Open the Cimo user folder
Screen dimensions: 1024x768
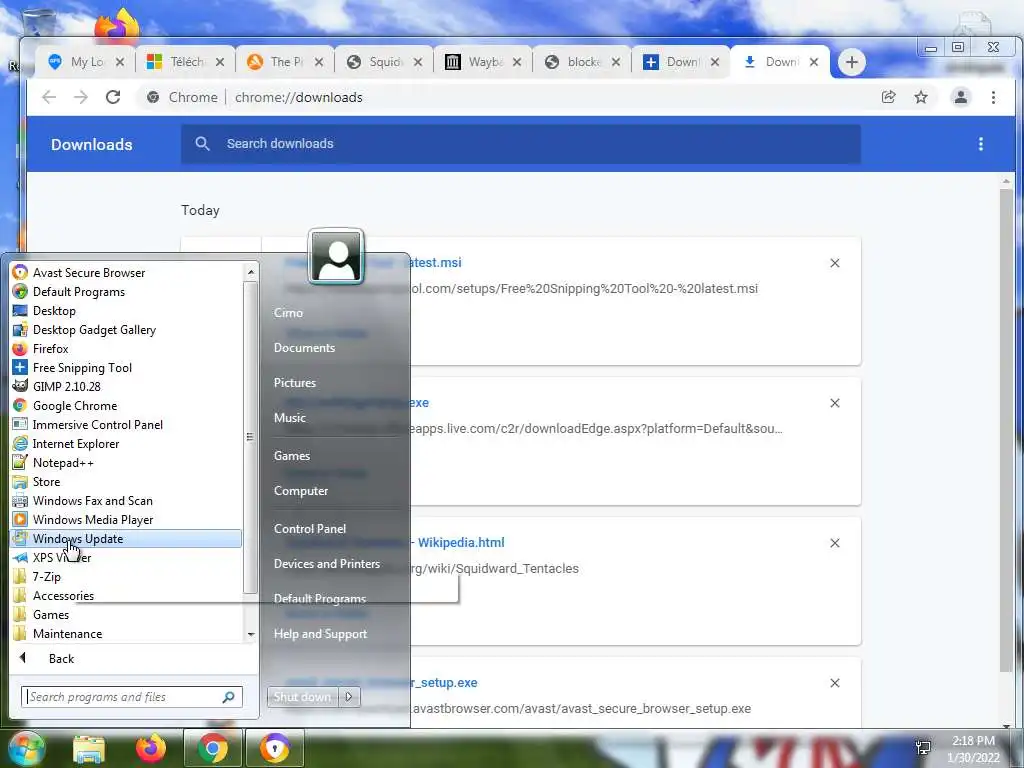click(x=288, y=312)
